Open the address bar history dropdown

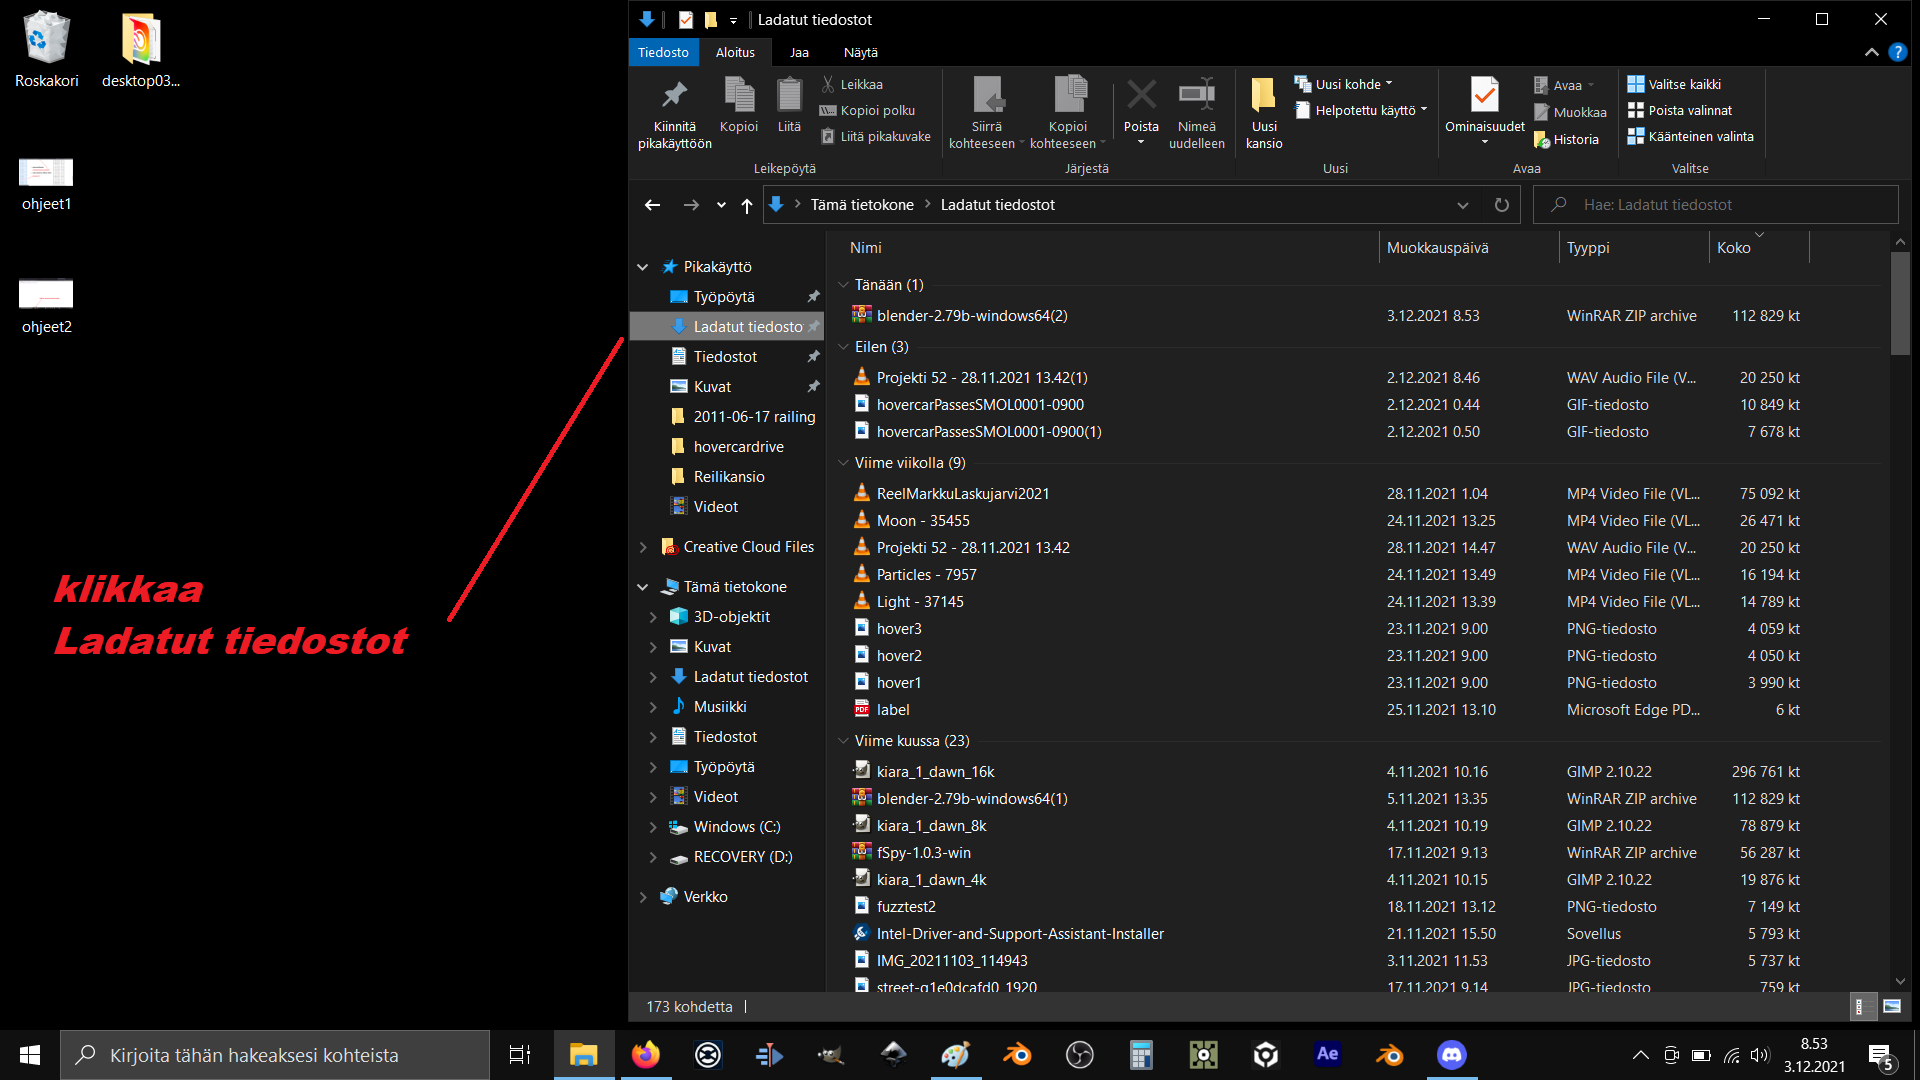tap(1462, 205)
